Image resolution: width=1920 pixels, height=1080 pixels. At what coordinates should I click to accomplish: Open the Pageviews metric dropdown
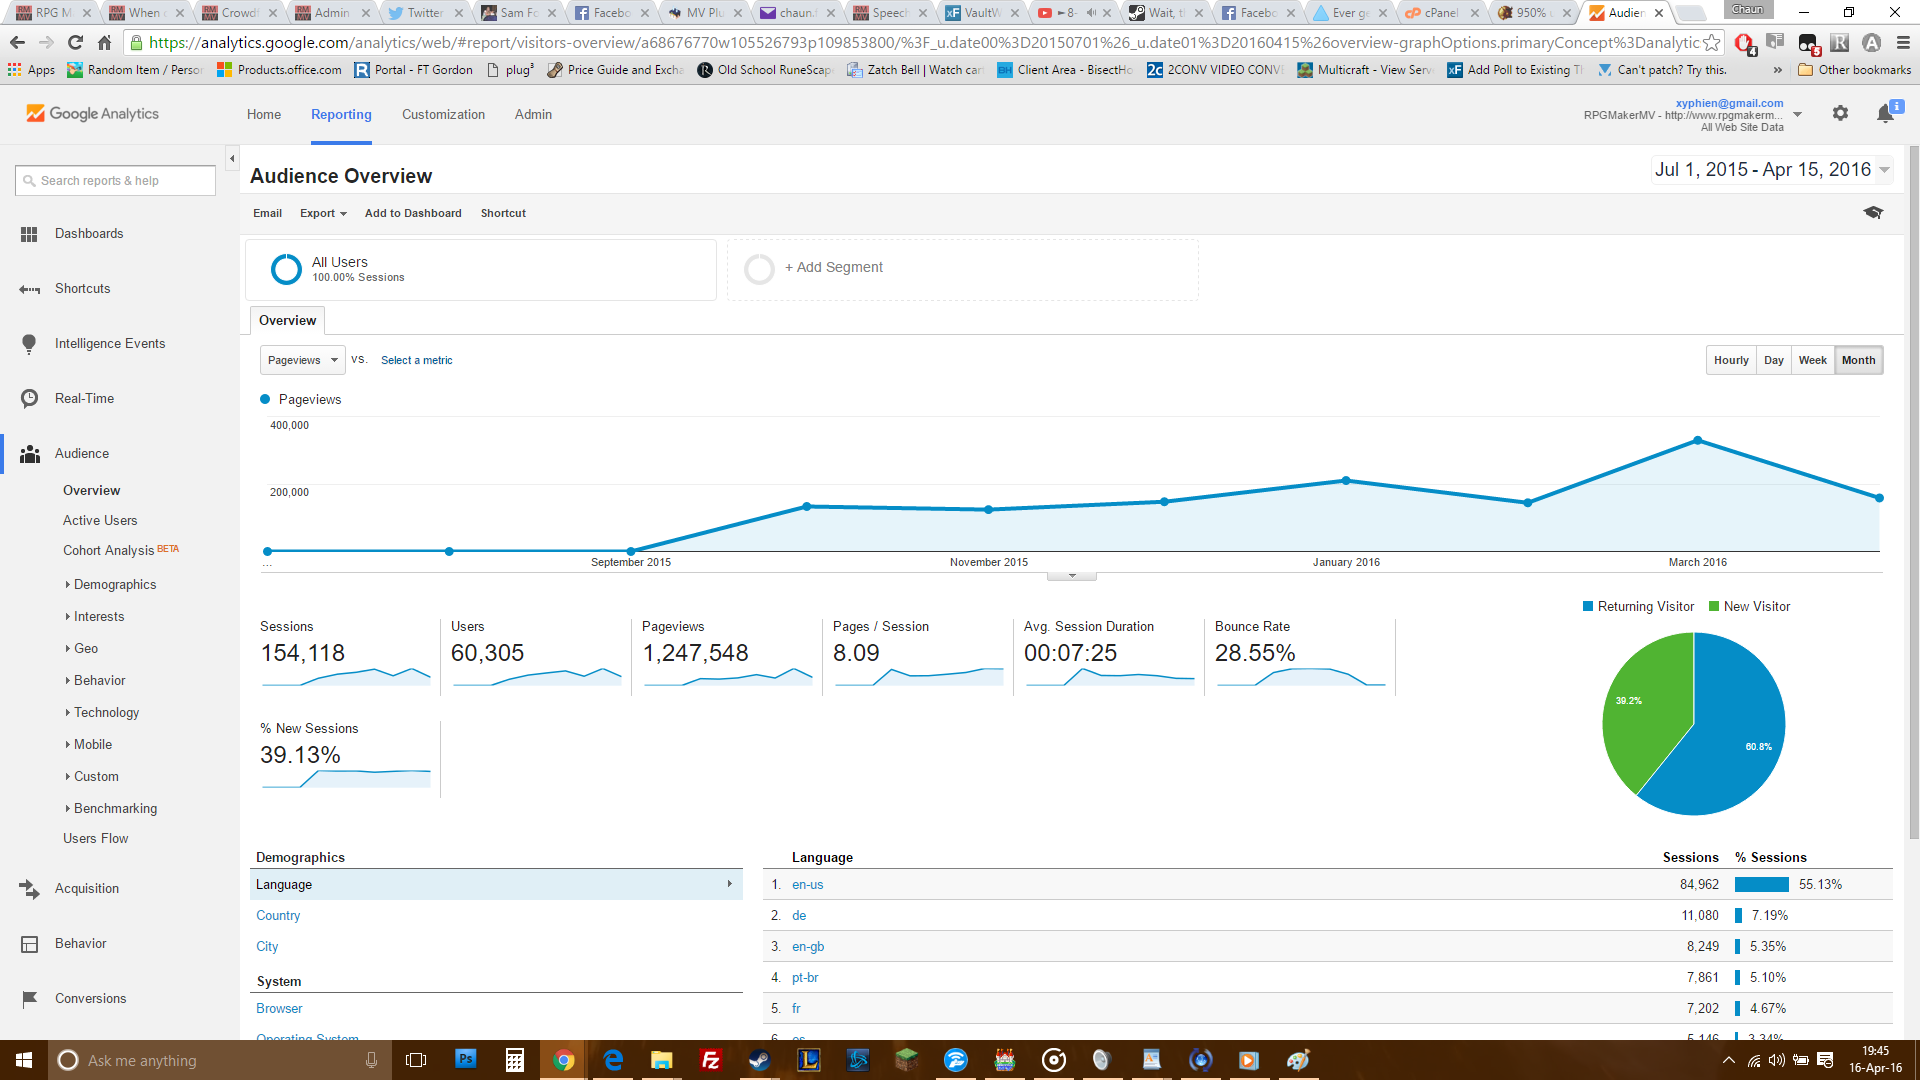[x=302, y=361]
